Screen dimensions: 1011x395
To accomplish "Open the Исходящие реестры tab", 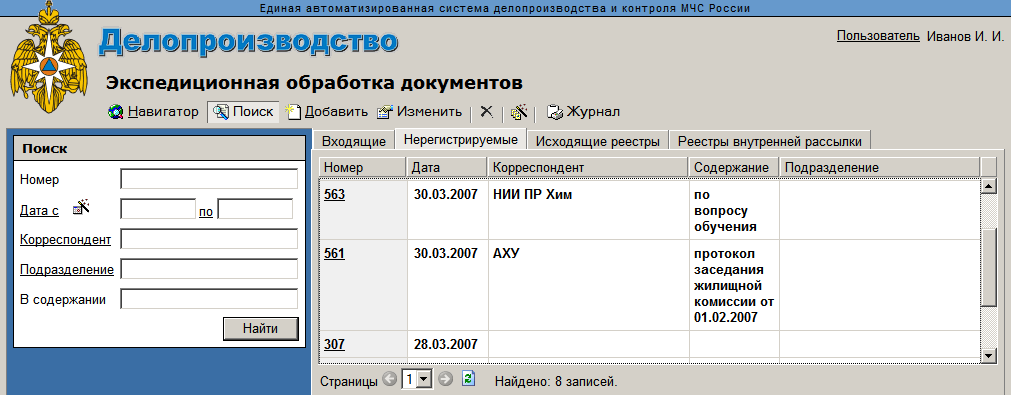I will click(x=598, y=141).
